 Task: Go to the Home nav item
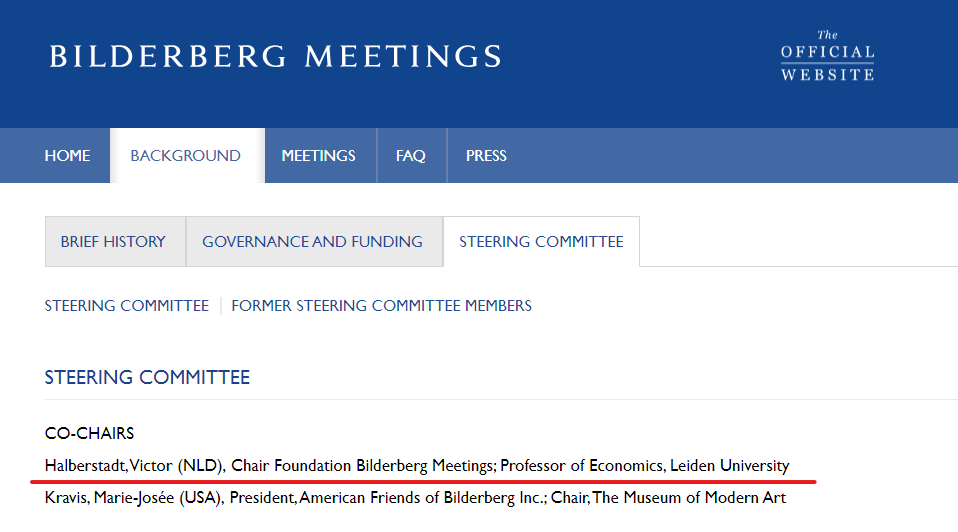pyautogui.click(x=67, y=156)
